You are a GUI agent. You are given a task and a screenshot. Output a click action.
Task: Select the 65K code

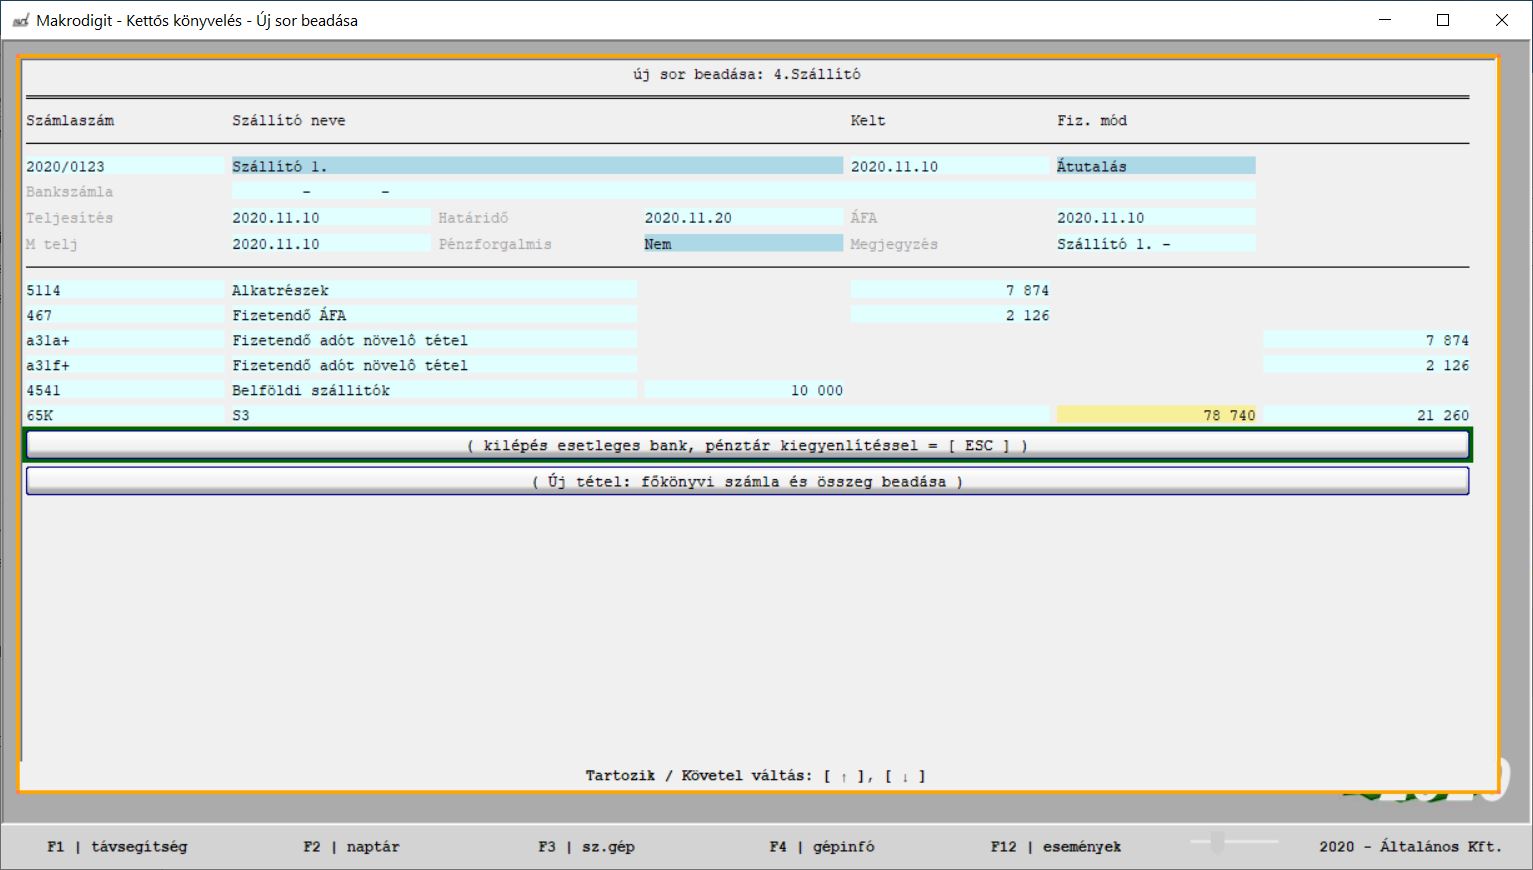127,415
